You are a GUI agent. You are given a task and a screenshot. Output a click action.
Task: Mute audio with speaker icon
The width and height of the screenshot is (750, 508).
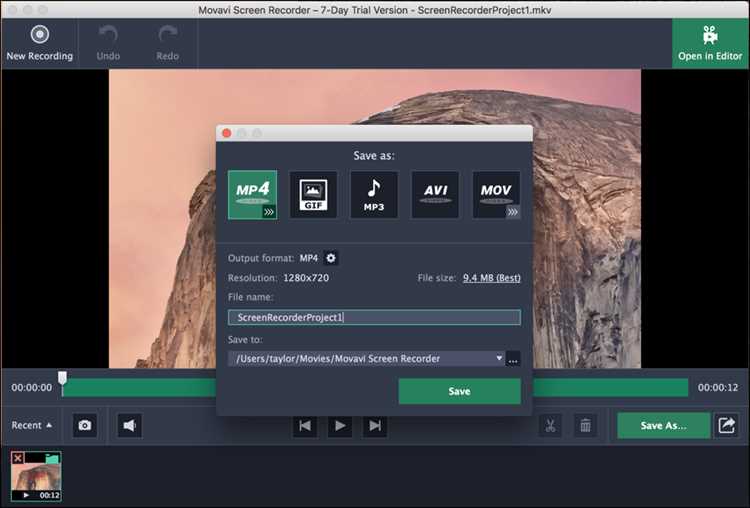pos(130,425)
